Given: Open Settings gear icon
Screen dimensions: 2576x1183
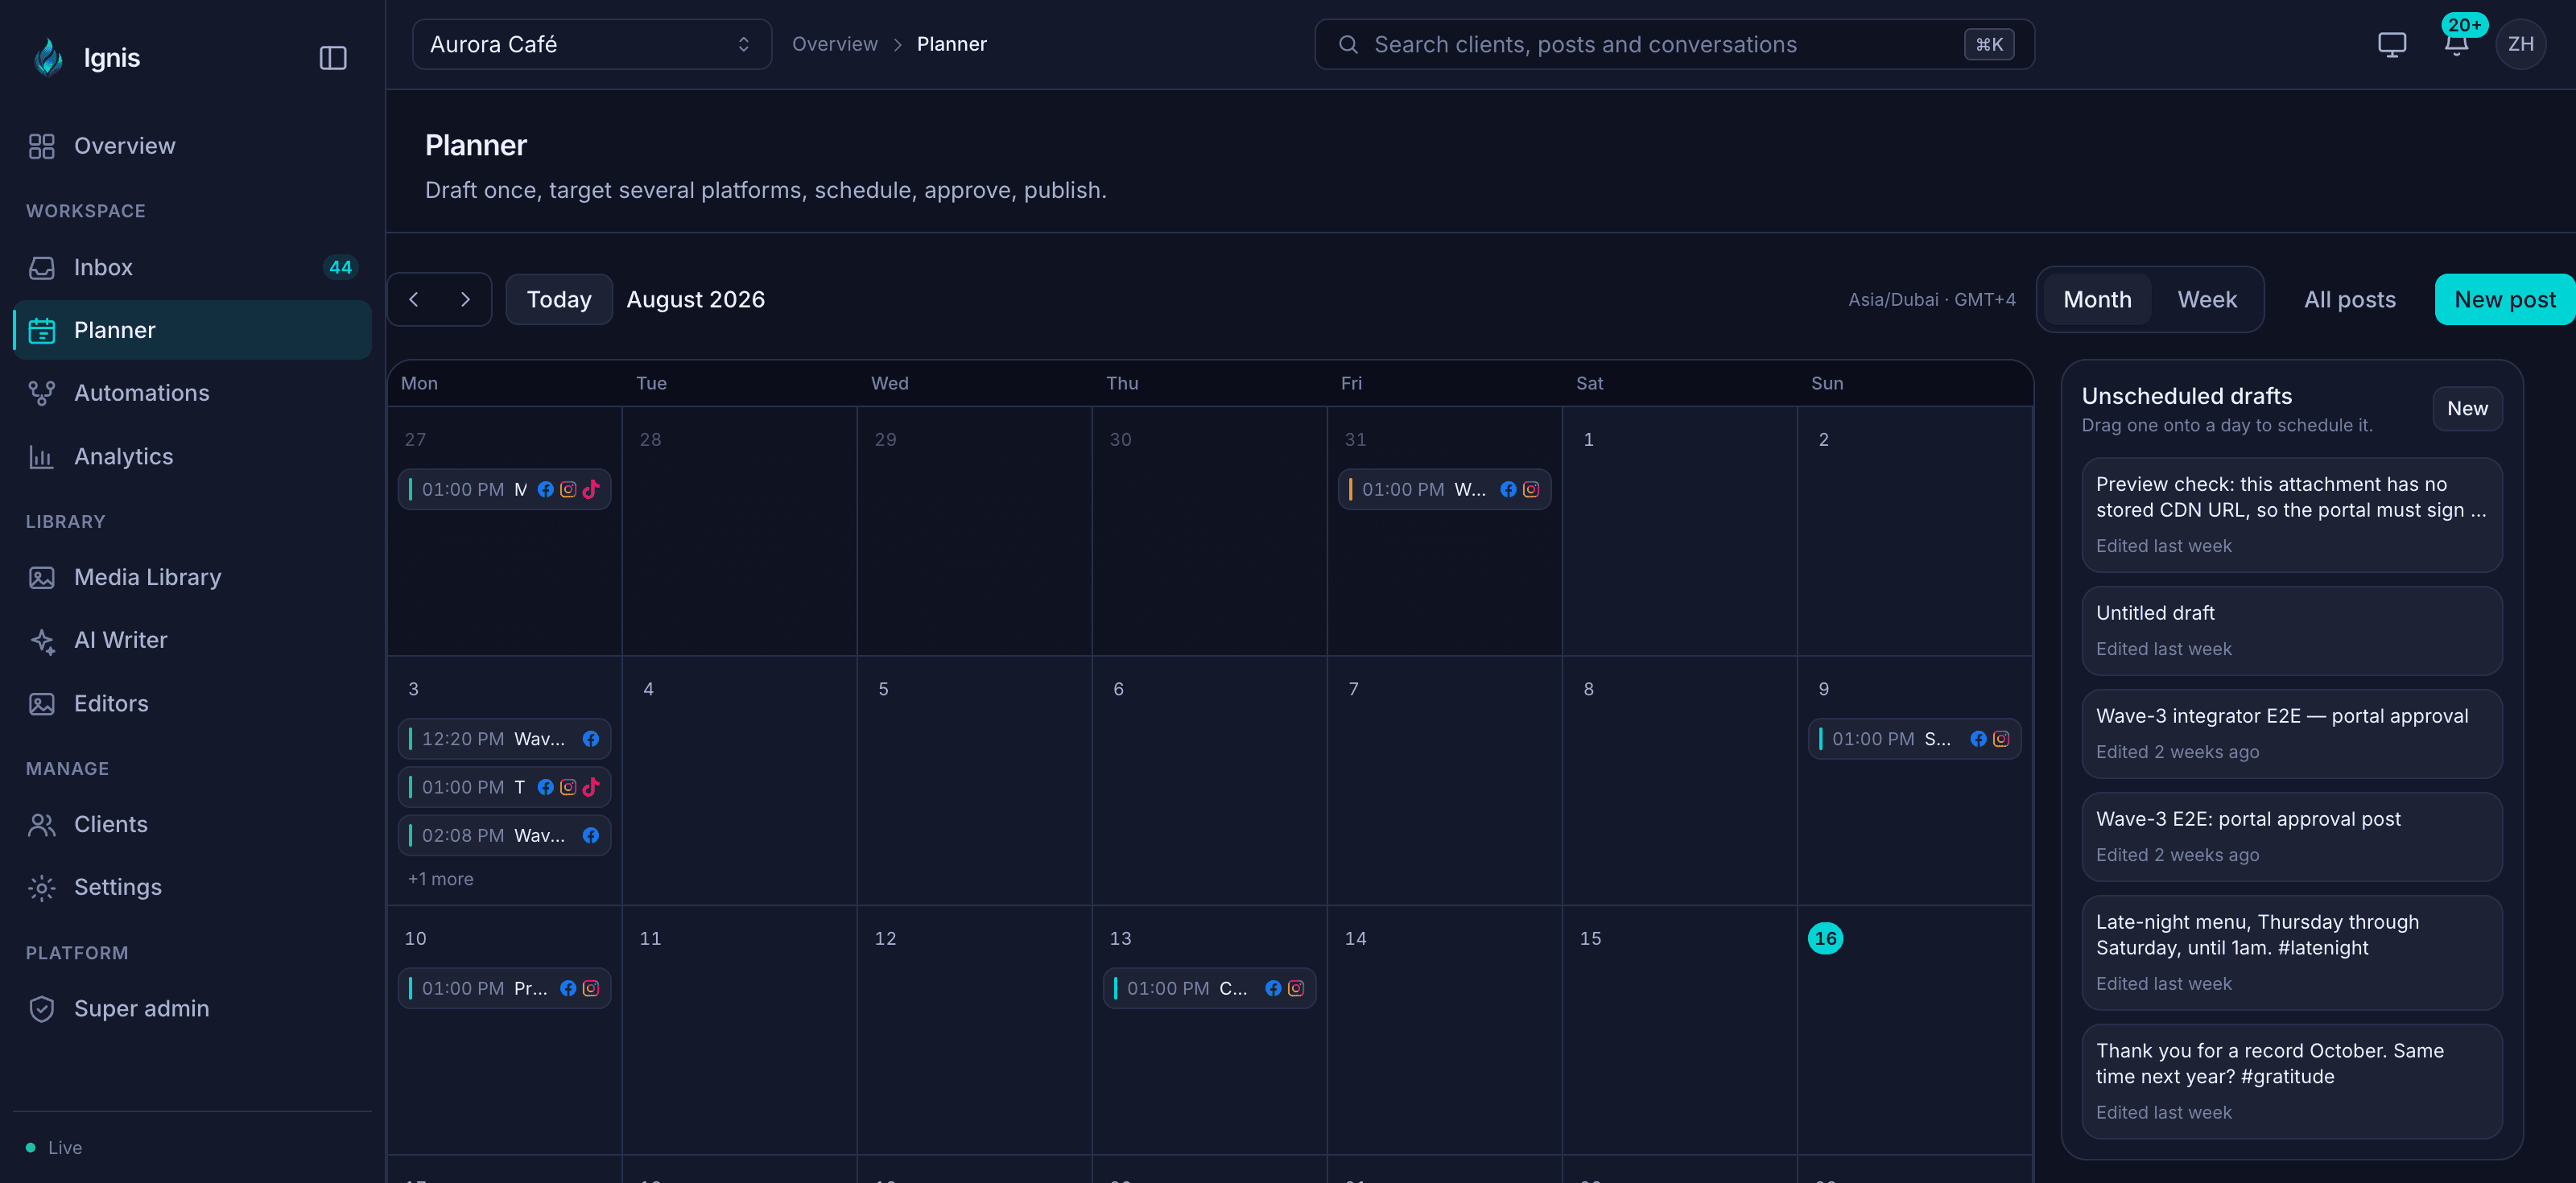Looking at the screenshot, I should (x=41, y=888).
